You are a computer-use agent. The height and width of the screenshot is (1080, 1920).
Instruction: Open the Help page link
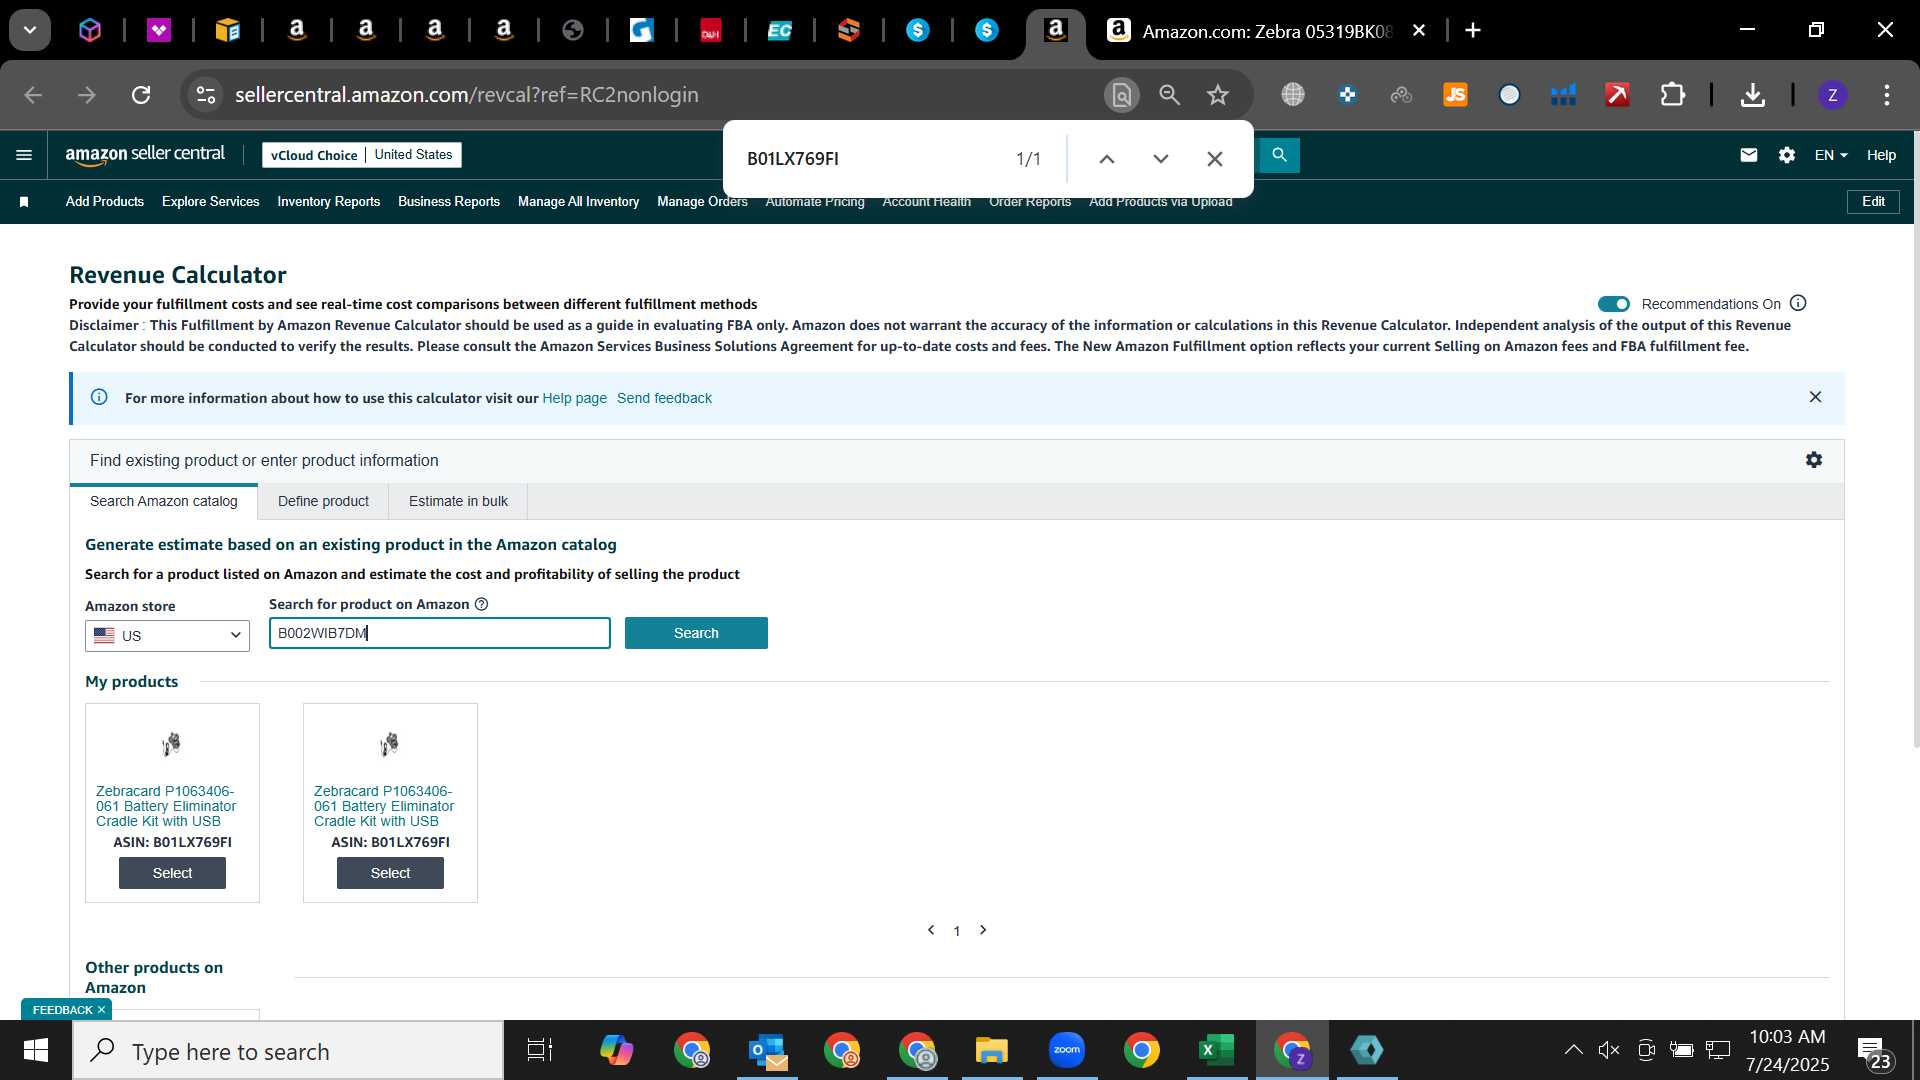(574, 398)
